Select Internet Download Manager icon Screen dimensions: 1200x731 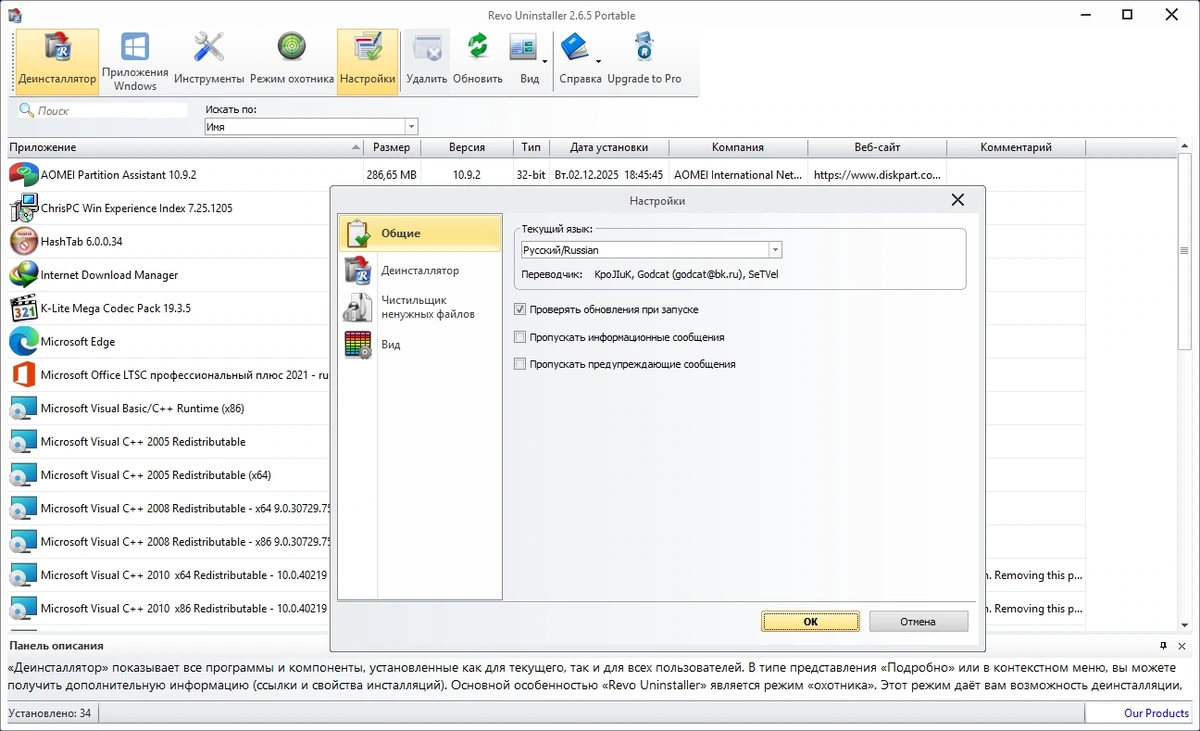click(x=24, y=274)
